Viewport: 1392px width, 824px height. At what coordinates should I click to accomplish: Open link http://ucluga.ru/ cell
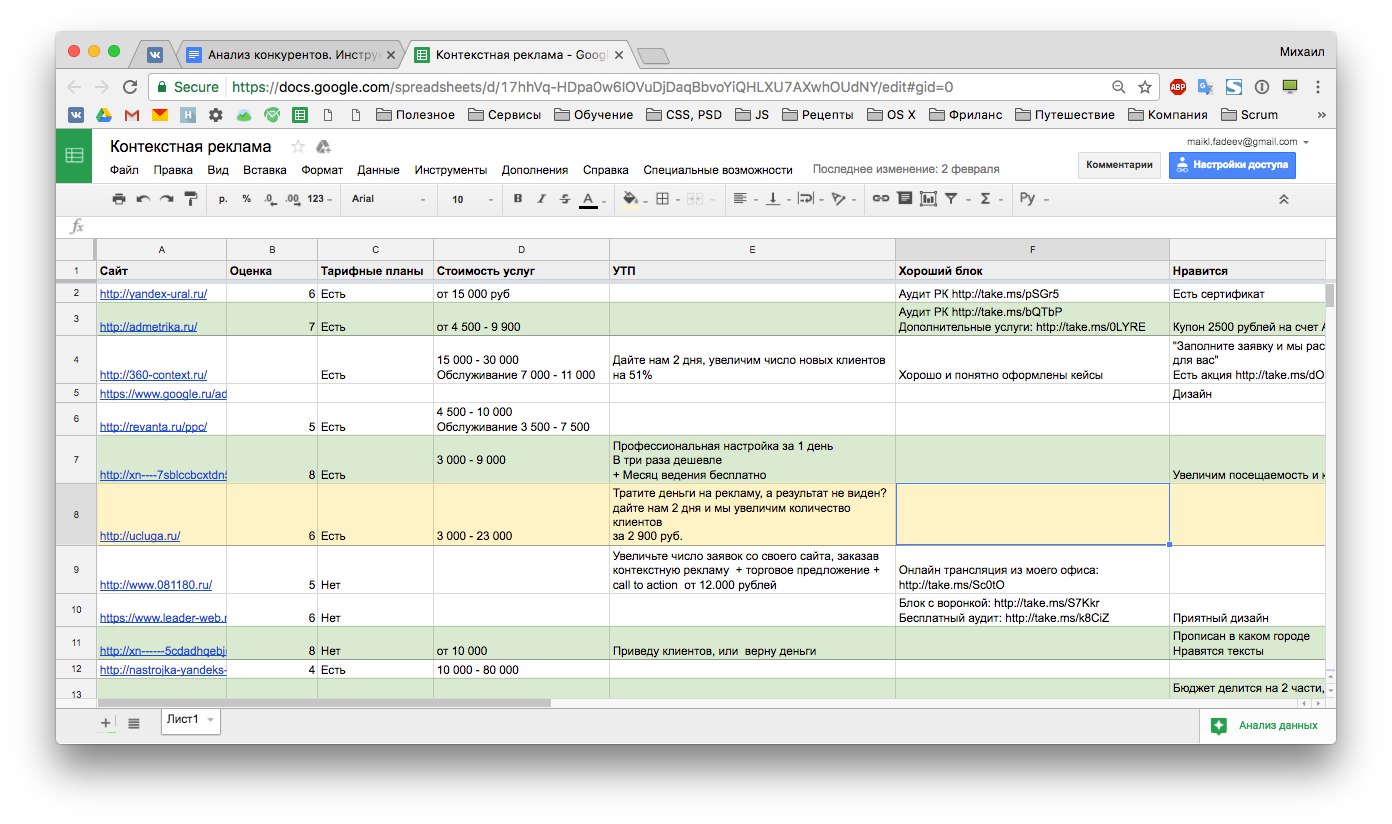(x=140, y=536)
